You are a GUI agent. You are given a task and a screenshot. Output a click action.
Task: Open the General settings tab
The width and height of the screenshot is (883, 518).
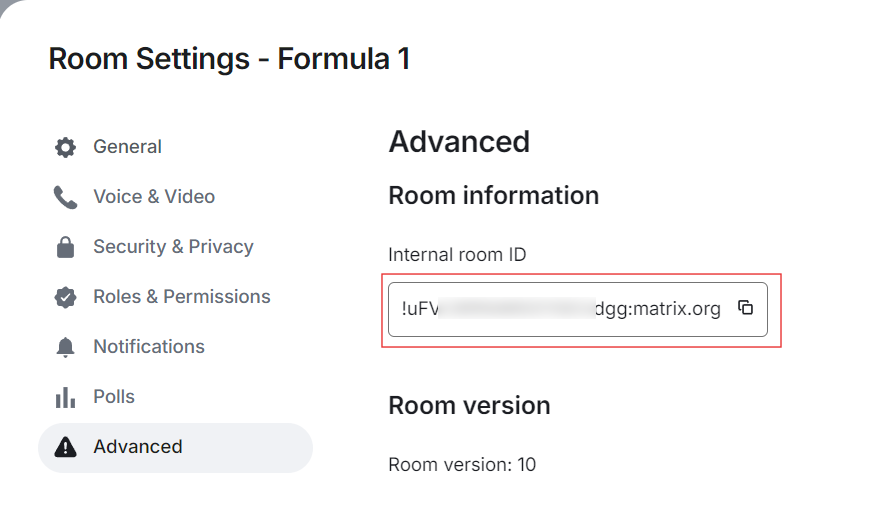pos(127,147)
